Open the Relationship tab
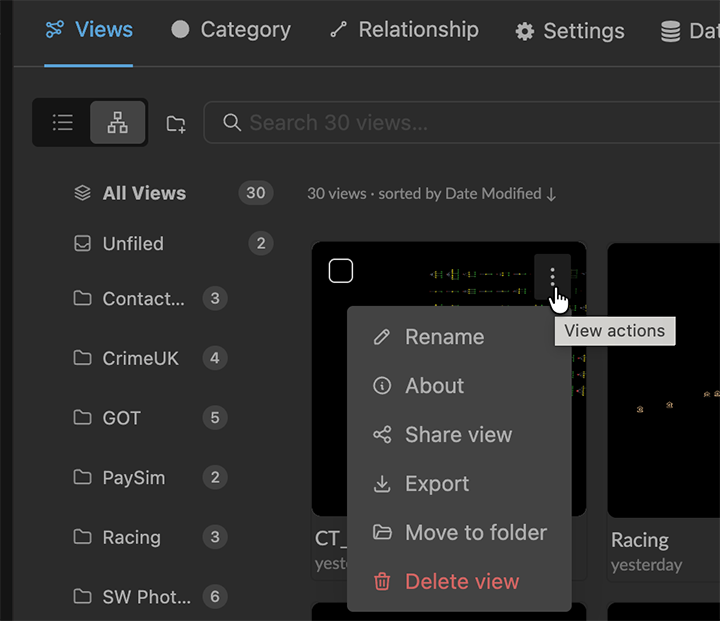The image size is (720, 621). [405, 30]
